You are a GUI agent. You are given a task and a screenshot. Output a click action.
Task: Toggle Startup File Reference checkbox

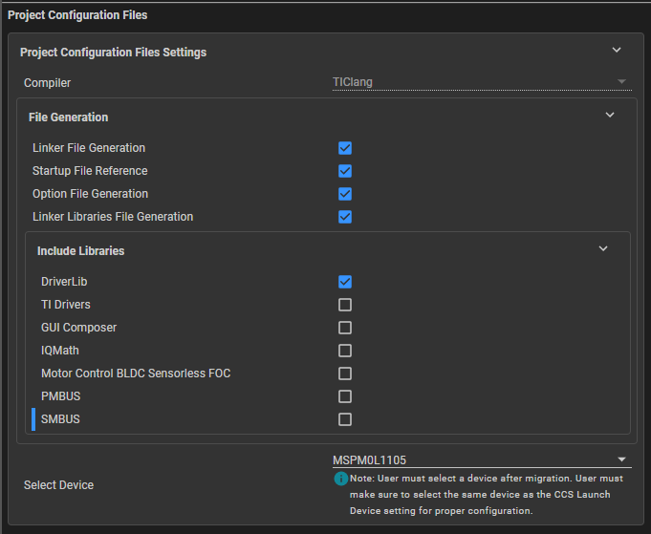pos(345,171)
